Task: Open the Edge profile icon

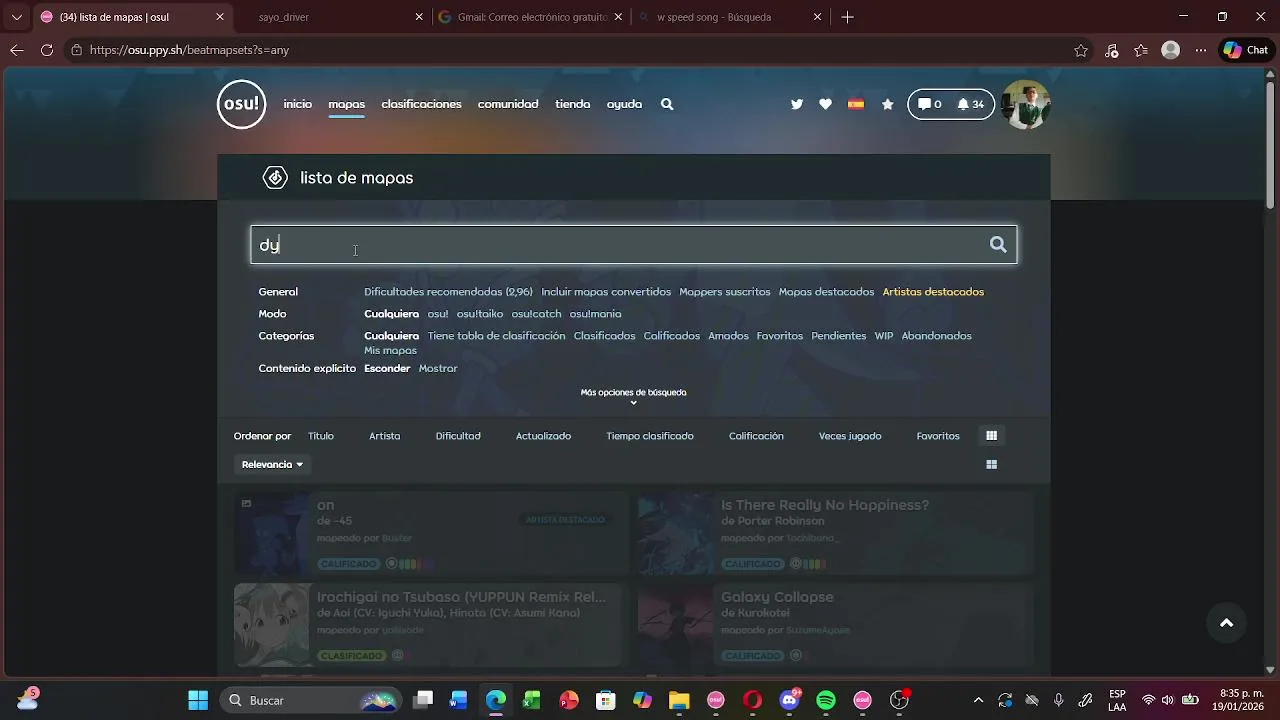Action: point(1171,50)
